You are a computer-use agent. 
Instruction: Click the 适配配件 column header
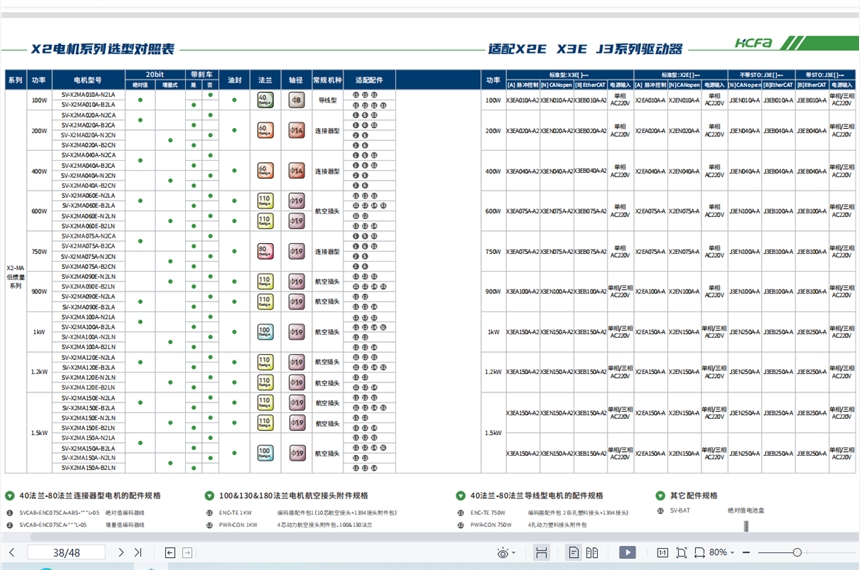pyautogui.click(x=369, y=80)
